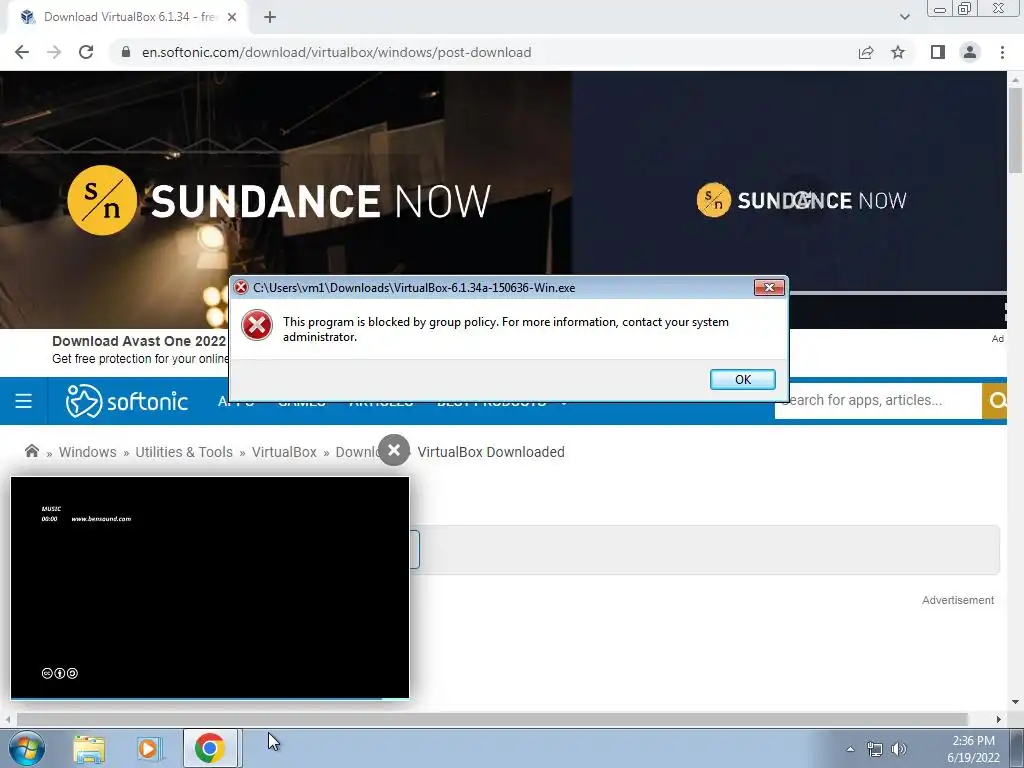Click the Softonic search field
The image size is (1024, 768).
pyautogui.click(x=878, y=400)
